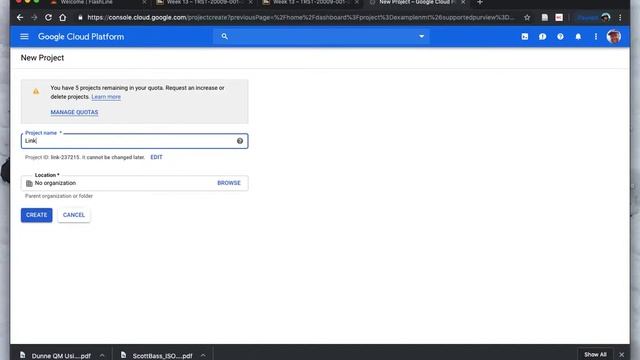Go to the browser home page
The width and height of the screenshot is (640, 360).
pos(62,18)
